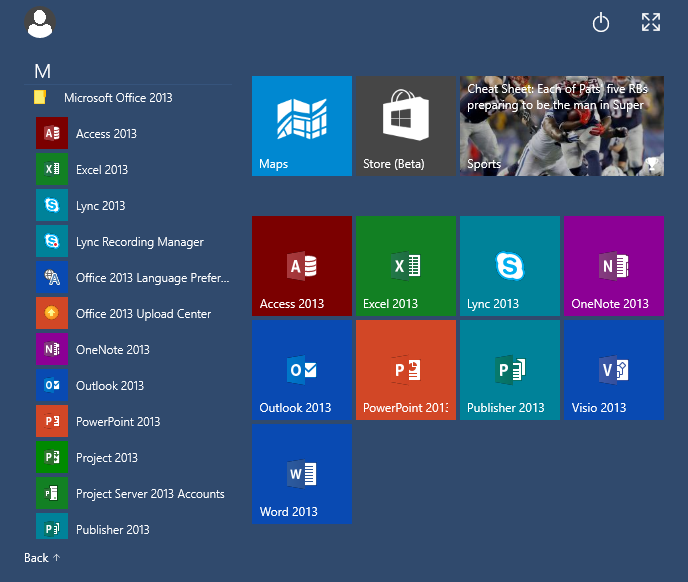Launch the Excel 2013 tile
The image size is (688, 582).
(406, 266)
